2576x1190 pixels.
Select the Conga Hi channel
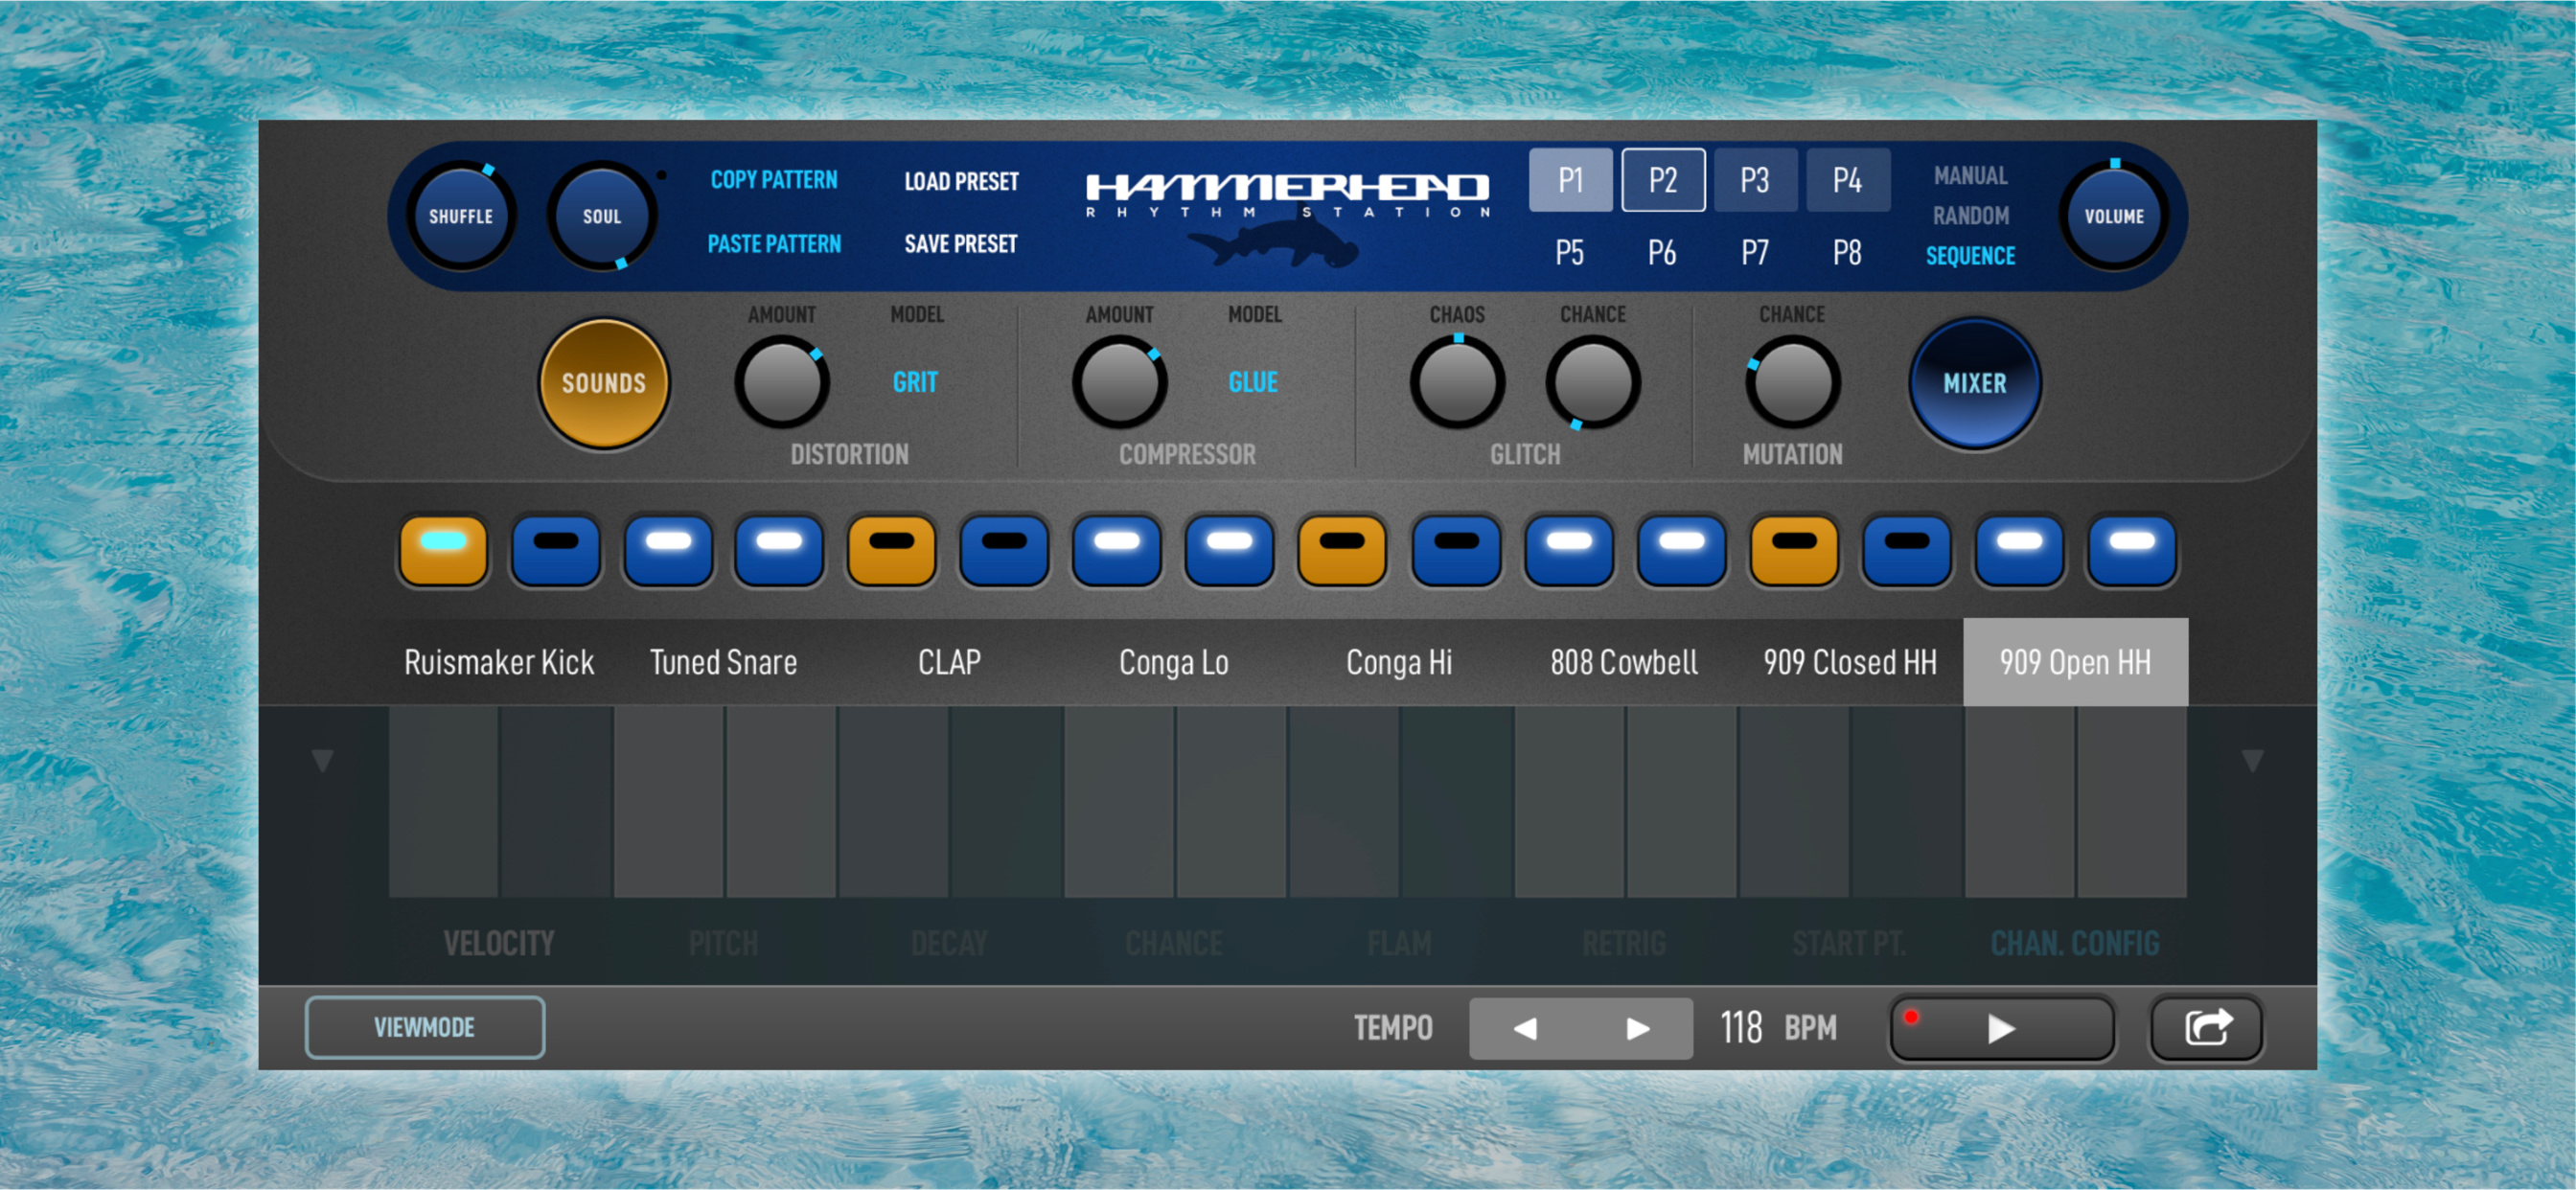1399,662
